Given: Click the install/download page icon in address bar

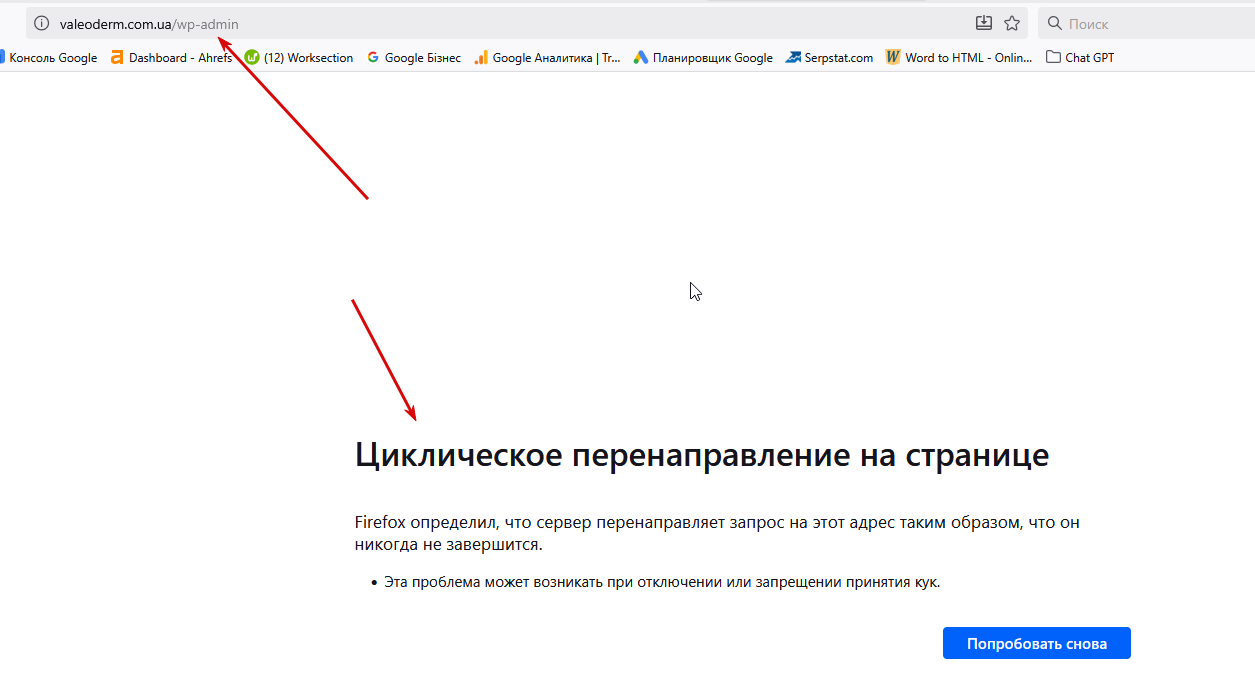Looking at the screenshot, I should (984, 23).
